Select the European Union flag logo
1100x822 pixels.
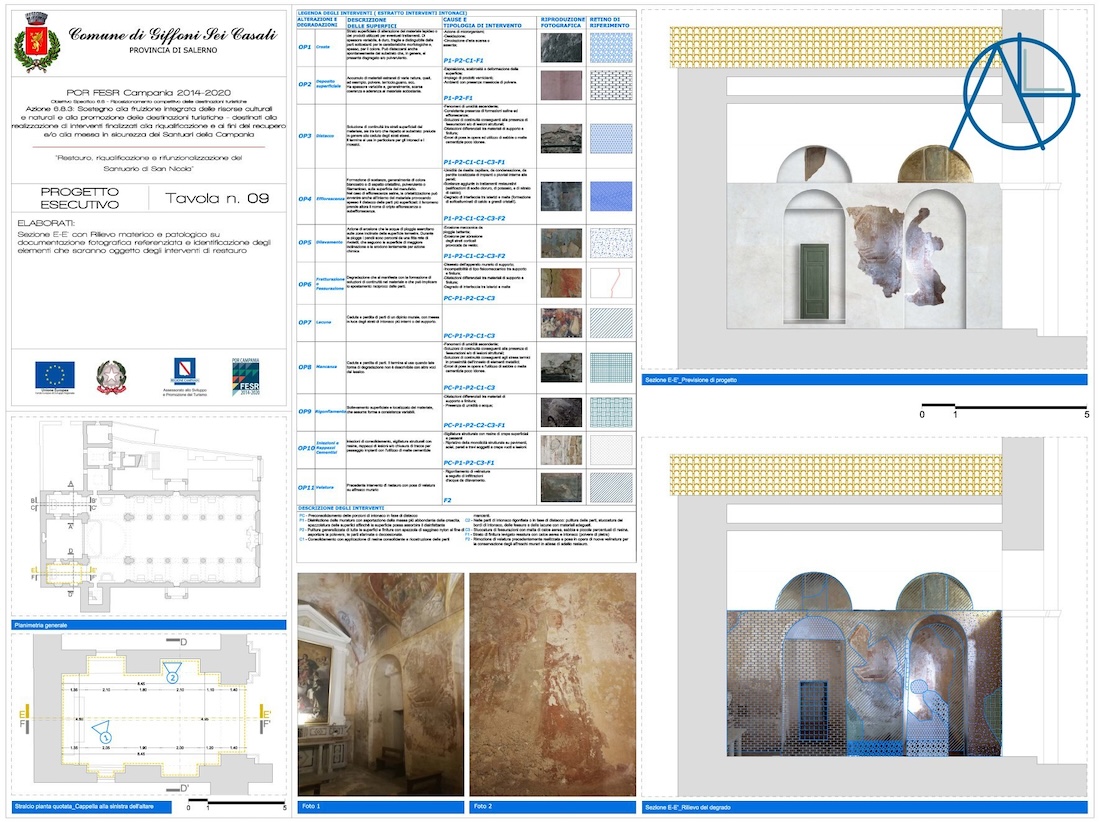pos(55,374)
